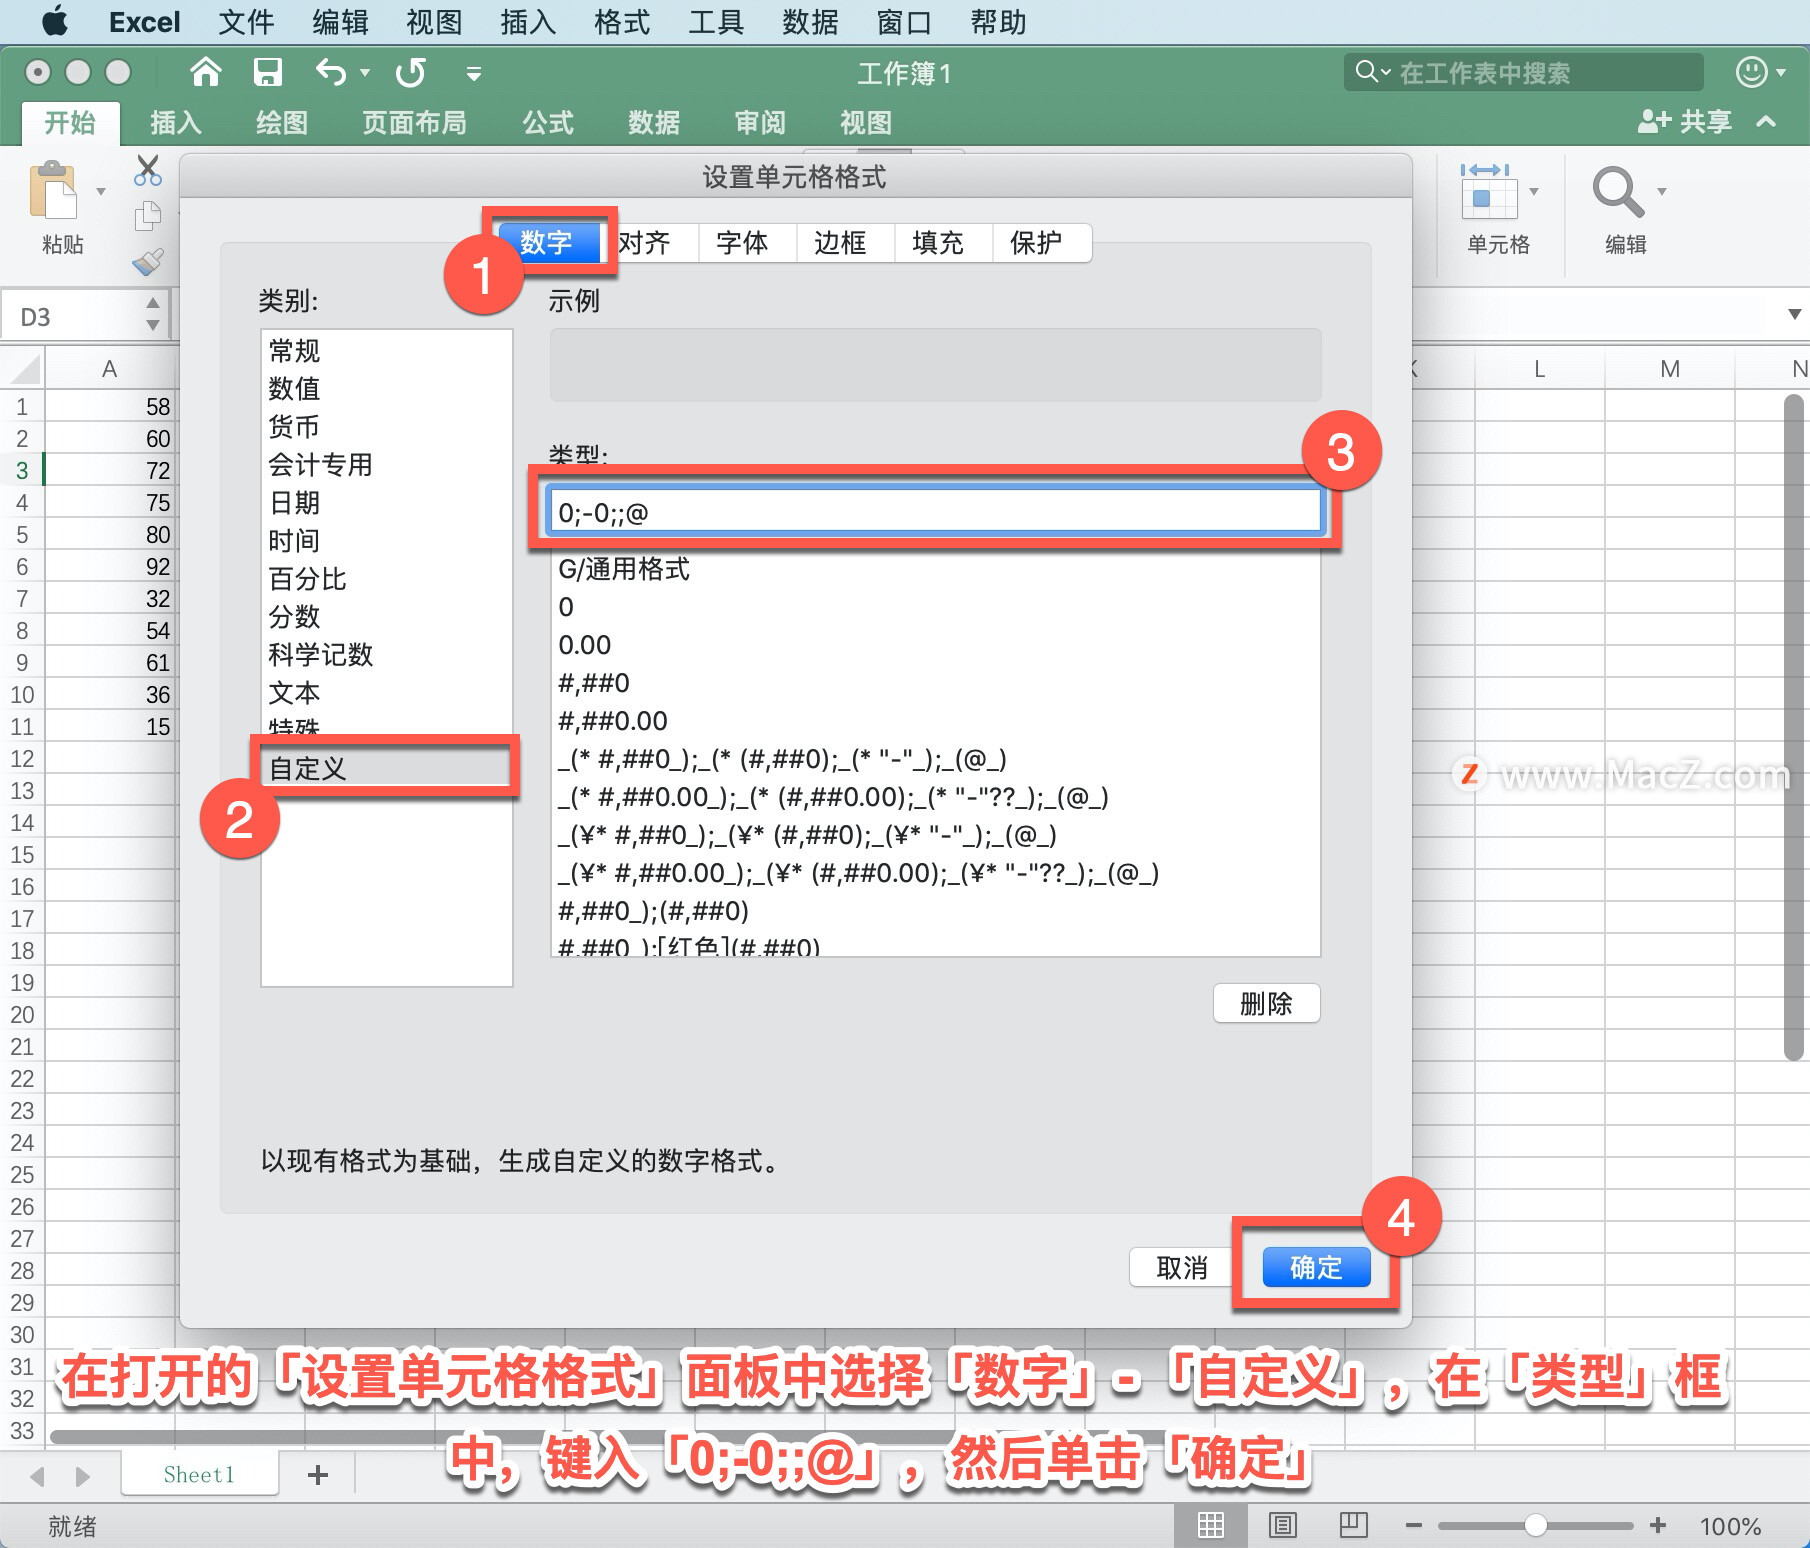Switch to the 字体 tab
The height and width of the screenshot is (1548, 1810).
tap(743, 243)
